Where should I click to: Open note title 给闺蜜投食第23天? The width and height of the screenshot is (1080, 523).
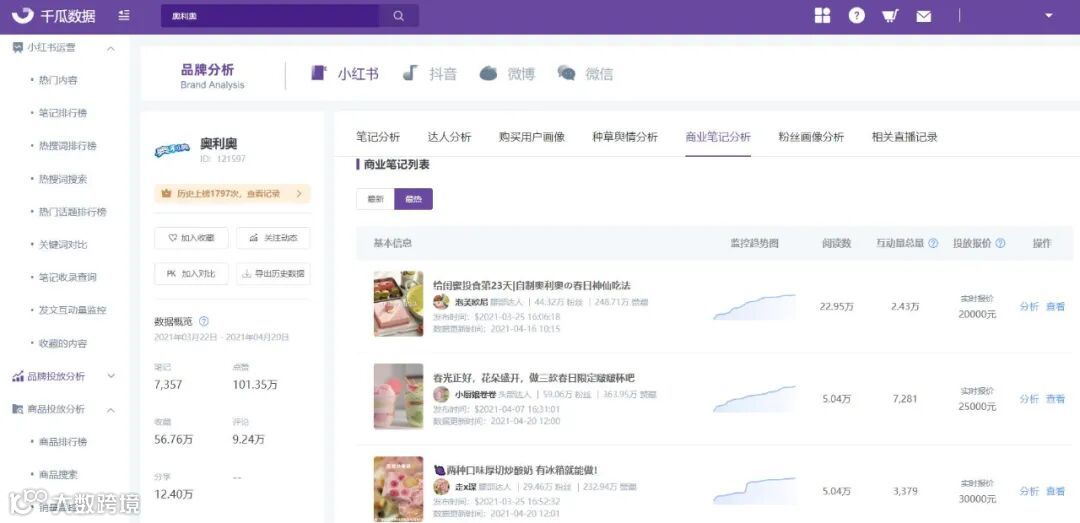point(532,285)
